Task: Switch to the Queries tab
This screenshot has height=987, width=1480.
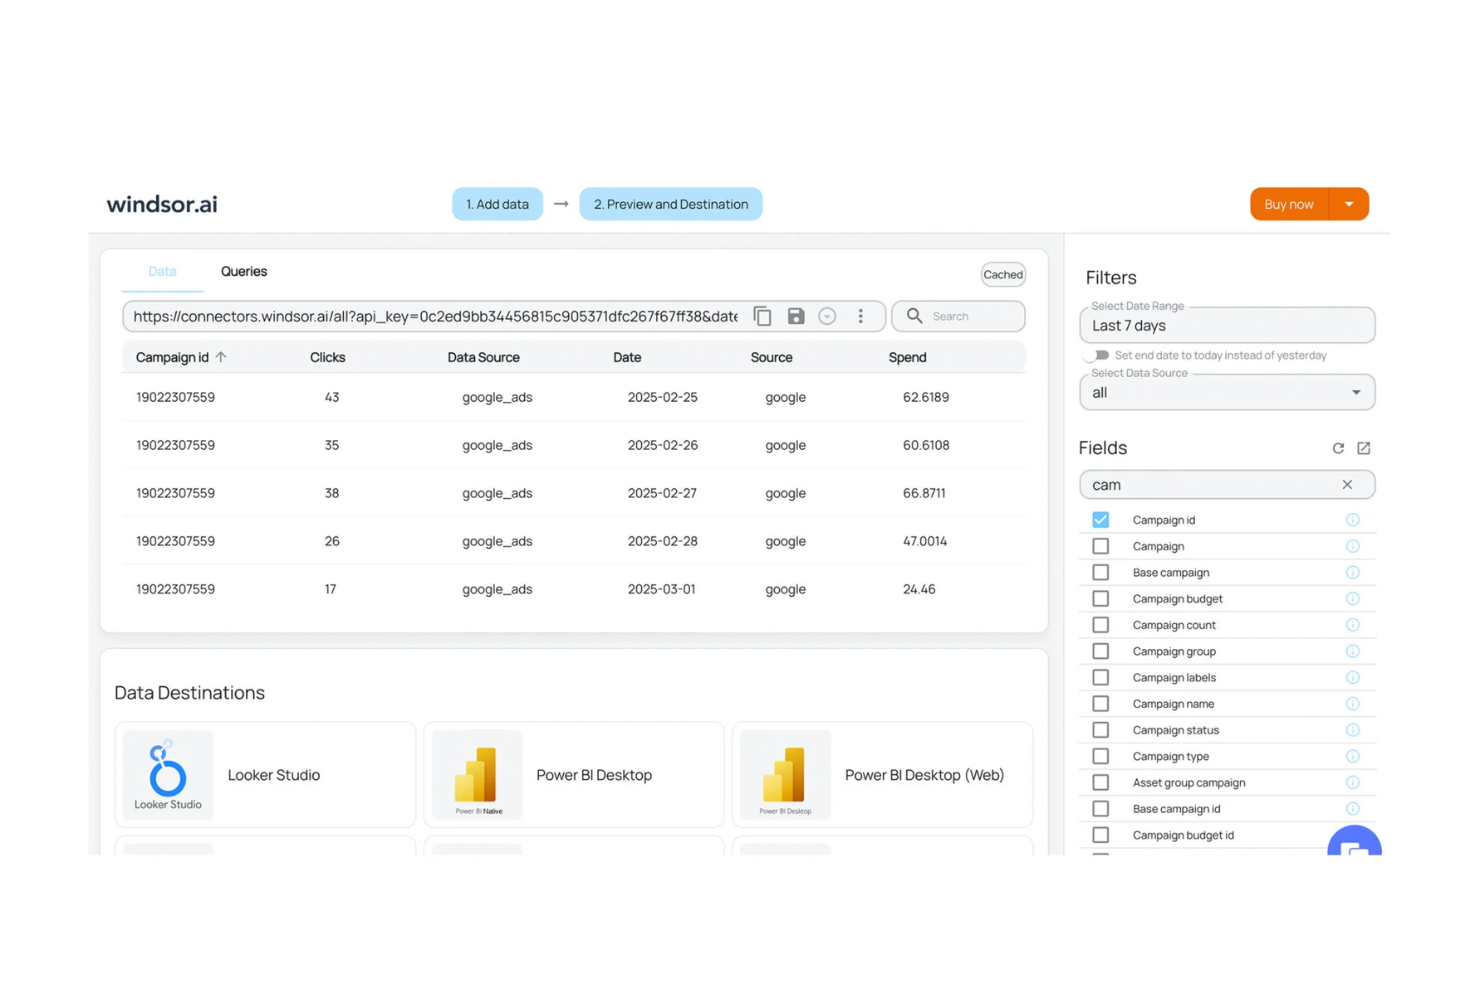Action: (x=243, y=271)
